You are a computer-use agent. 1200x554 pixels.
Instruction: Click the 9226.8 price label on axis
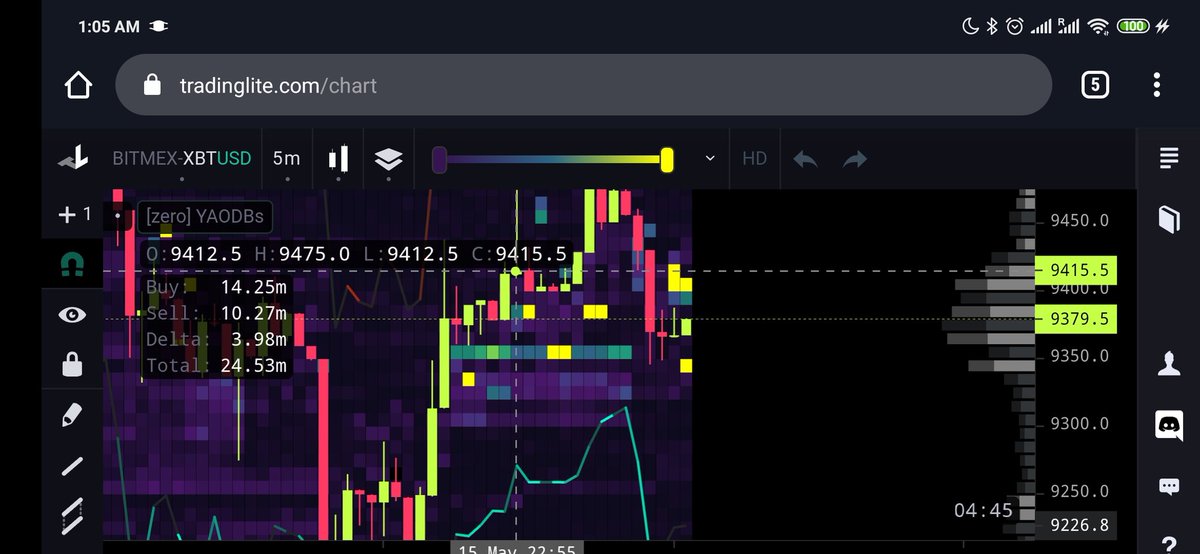(x=1076, y=524)
